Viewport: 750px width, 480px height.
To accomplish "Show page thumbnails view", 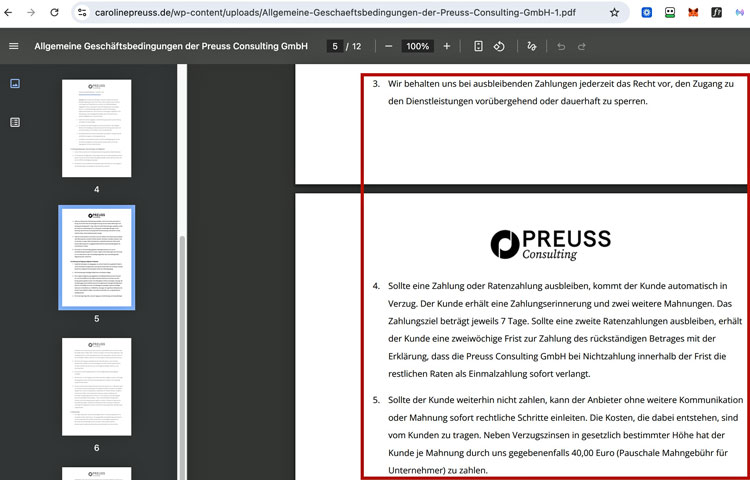I will pyautogui.click(x=15, y=84).
